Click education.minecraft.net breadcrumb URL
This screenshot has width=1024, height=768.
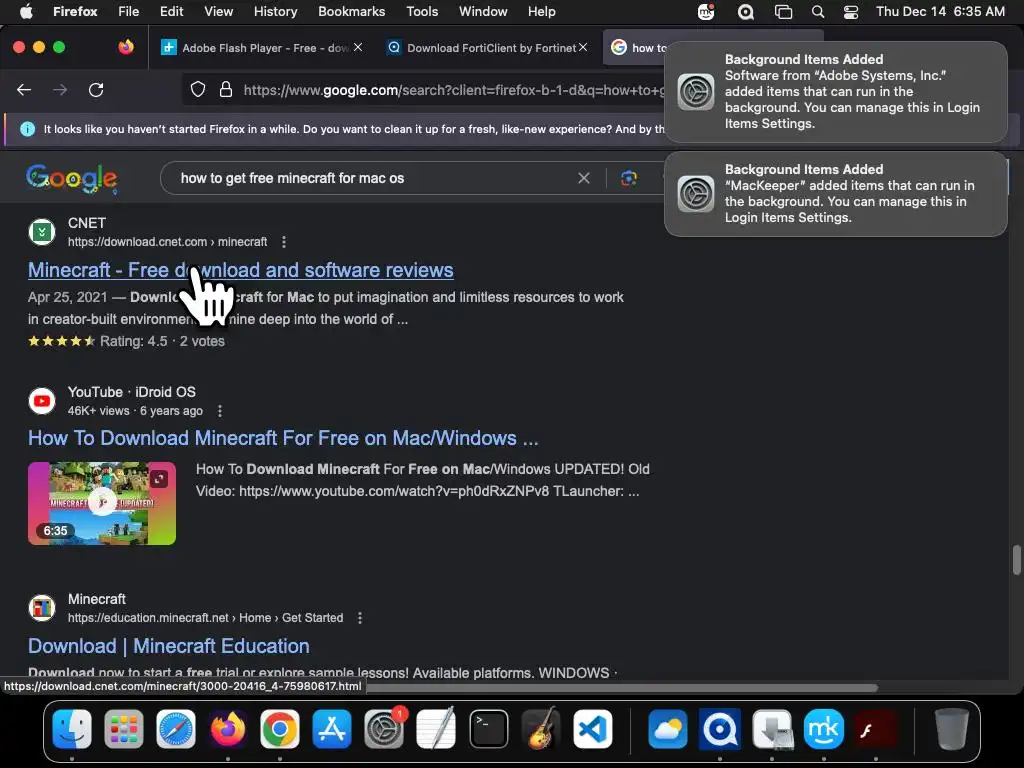tap(205, 618)
